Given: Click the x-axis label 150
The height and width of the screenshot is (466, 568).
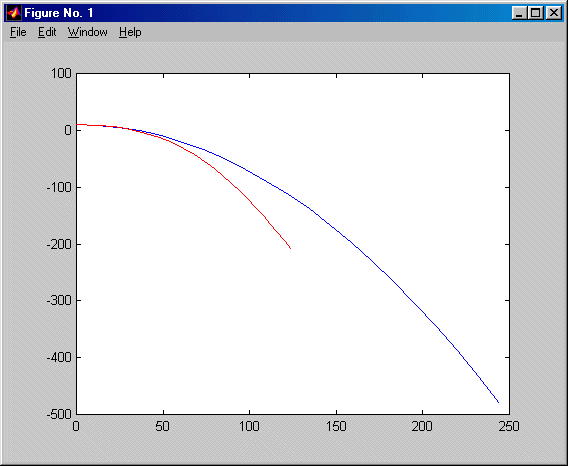Looking at the screenshot, I should pos(336,427).
